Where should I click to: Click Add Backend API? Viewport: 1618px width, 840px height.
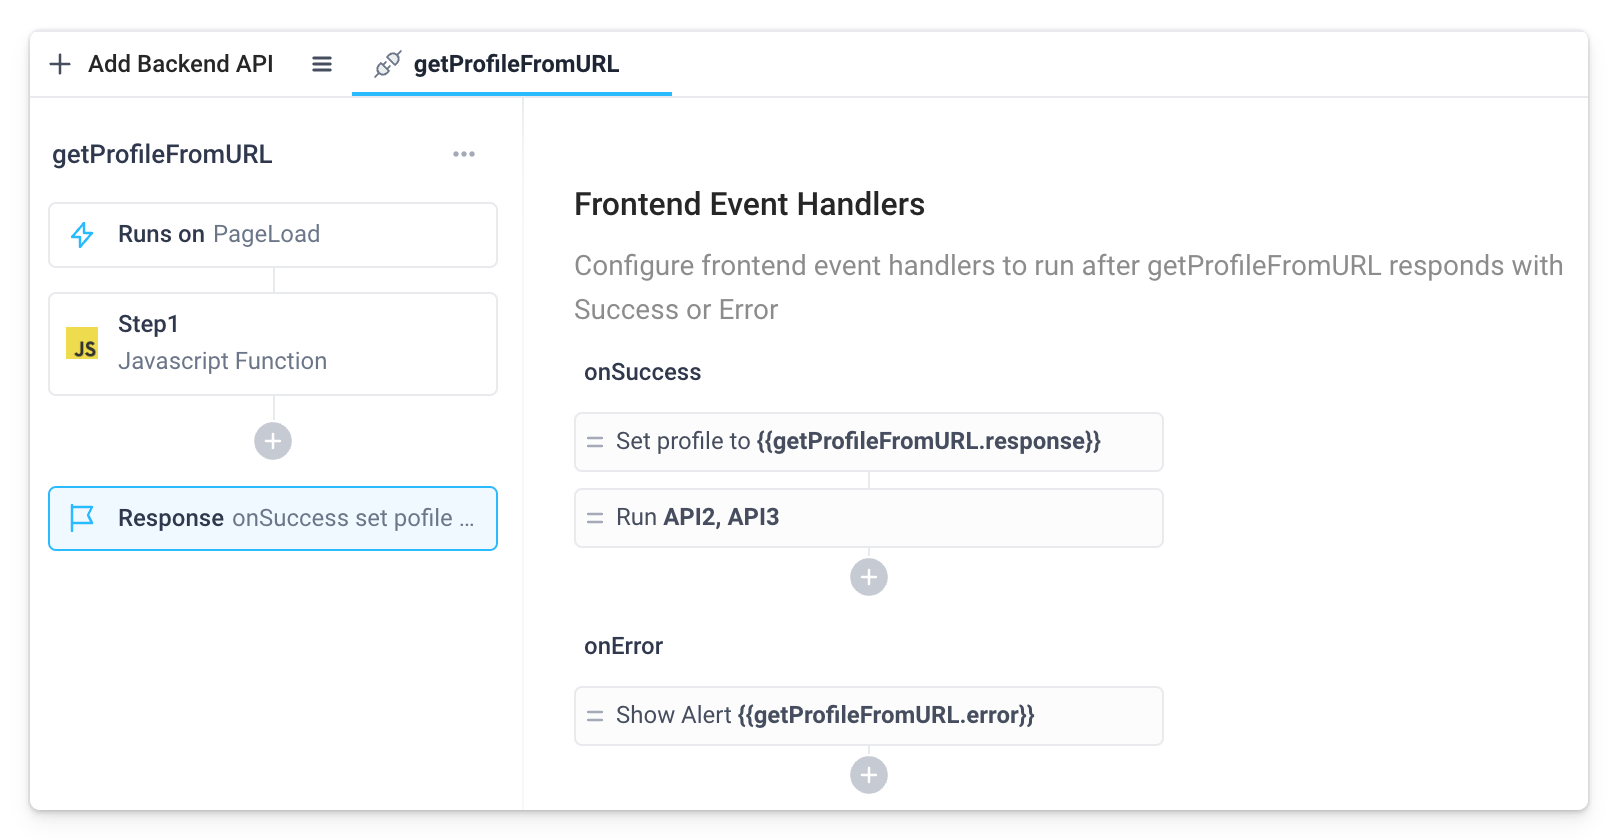(x=161, y=64)
